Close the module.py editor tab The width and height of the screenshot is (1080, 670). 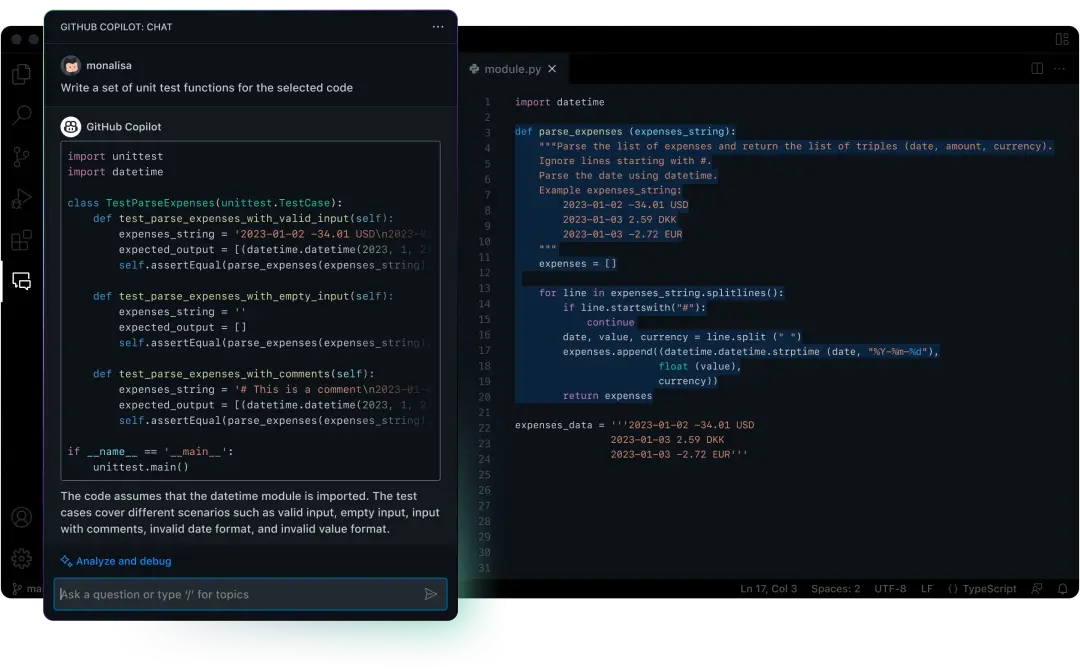[552, 69]
